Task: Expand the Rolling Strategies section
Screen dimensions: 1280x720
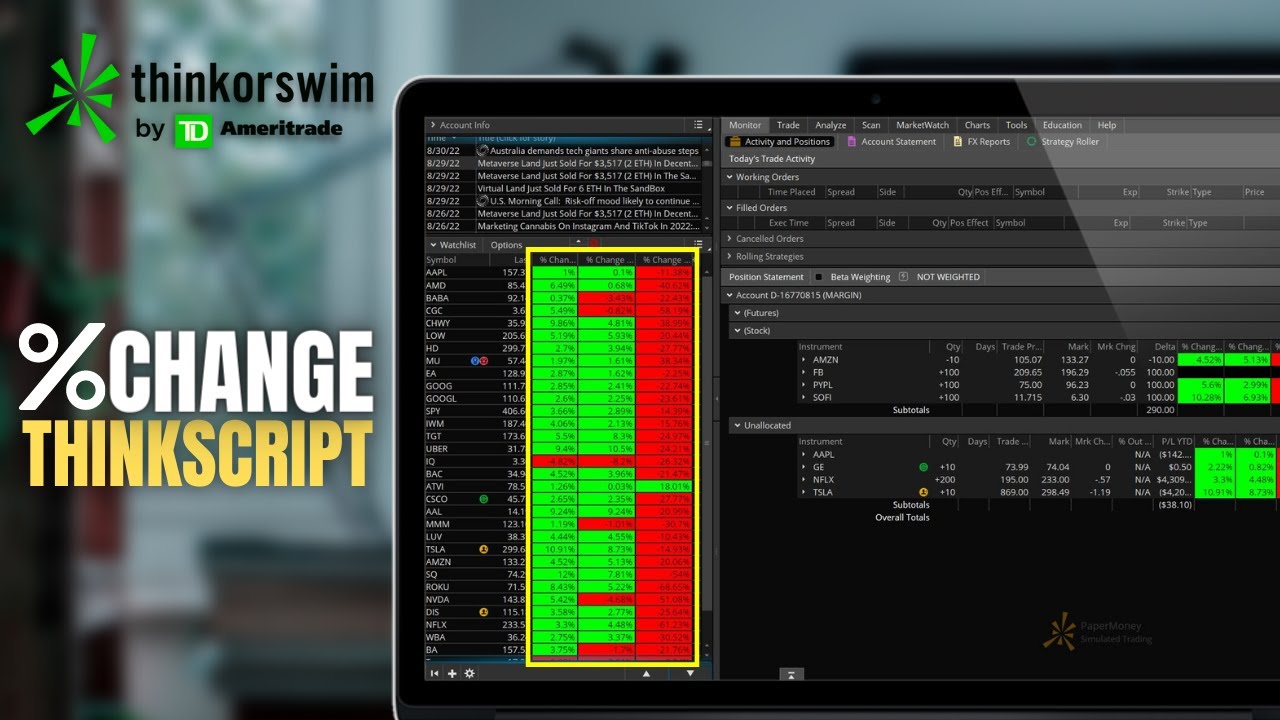Action: (x=730, y=257)
